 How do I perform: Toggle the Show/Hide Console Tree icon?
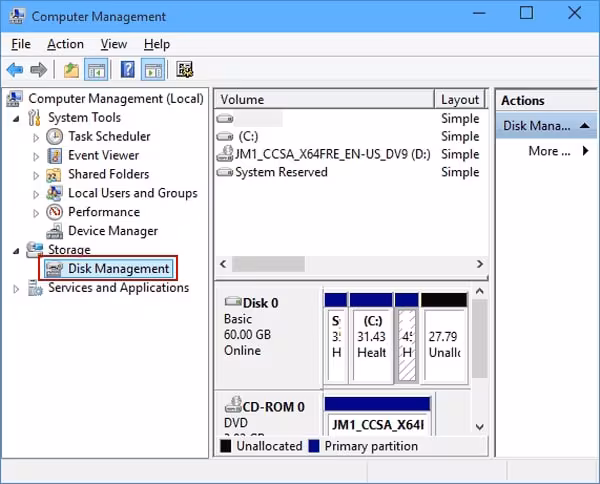tap(96, 70)
